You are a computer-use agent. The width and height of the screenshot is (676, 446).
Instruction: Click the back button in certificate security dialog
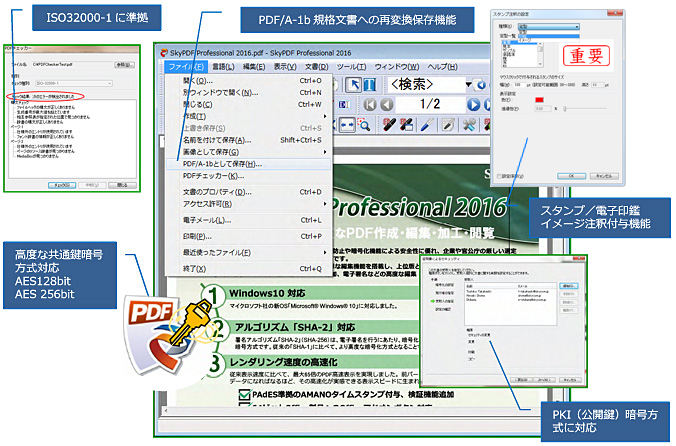pos(521,380)
